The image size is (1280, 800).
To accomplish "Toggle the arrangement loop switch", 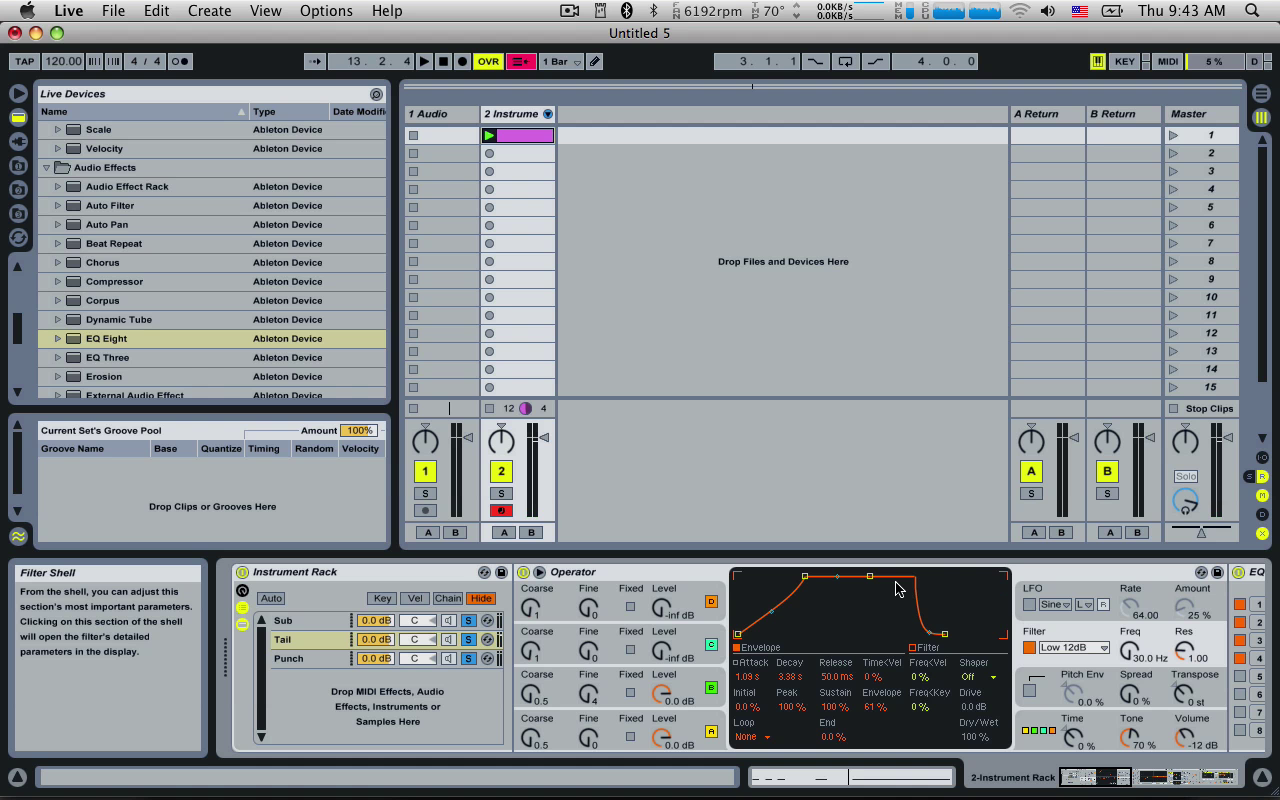I will click(x=846, y=61).
